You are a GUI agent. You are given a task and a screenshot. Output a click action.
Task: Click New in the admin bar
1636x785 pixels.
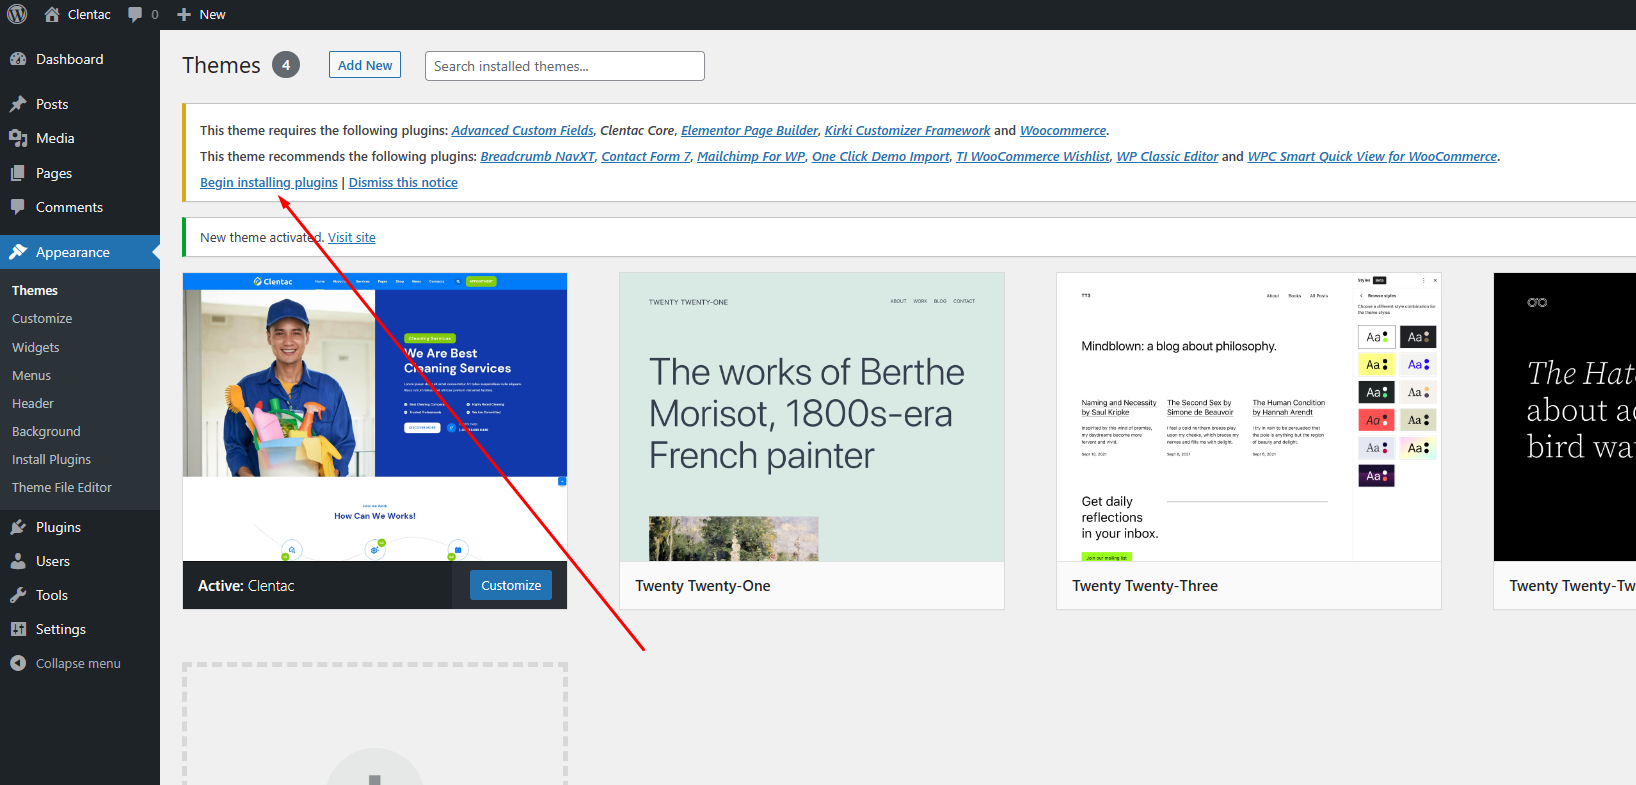pyautogui.click(x=212, y=14)
